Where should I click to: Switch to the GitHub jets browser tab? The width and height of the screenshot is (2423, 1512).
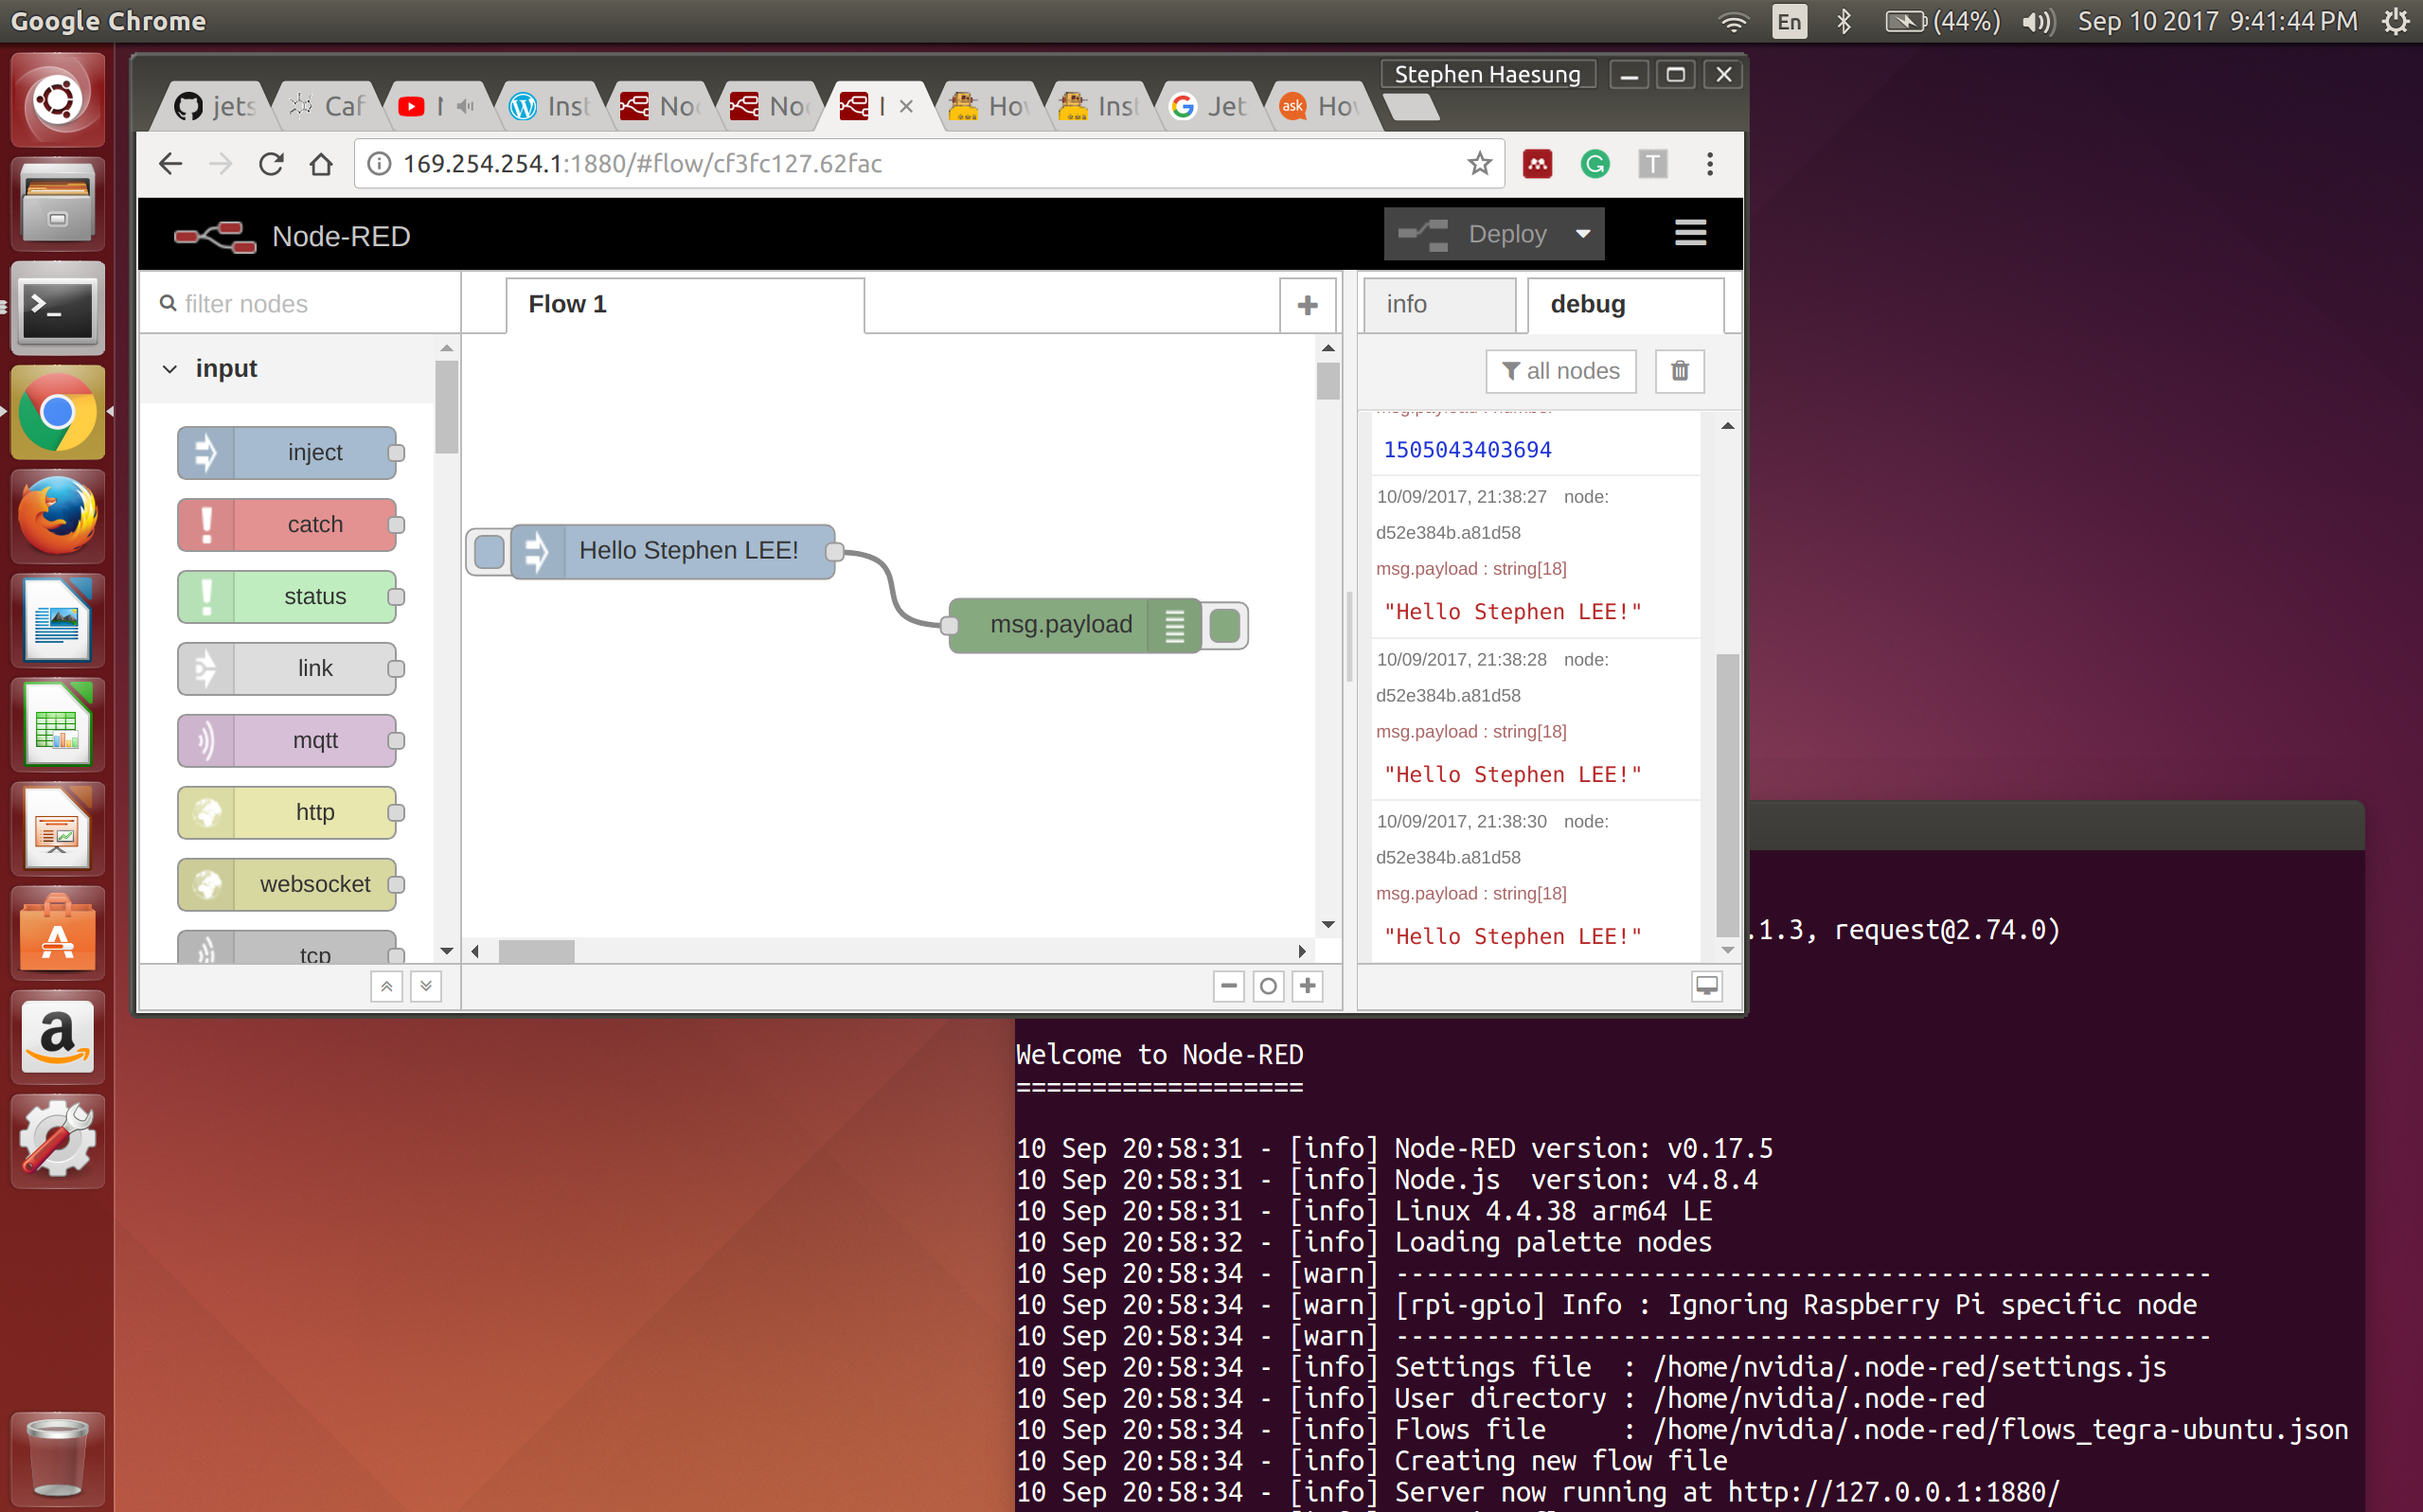pyautogui.click(x=215, y=106)
